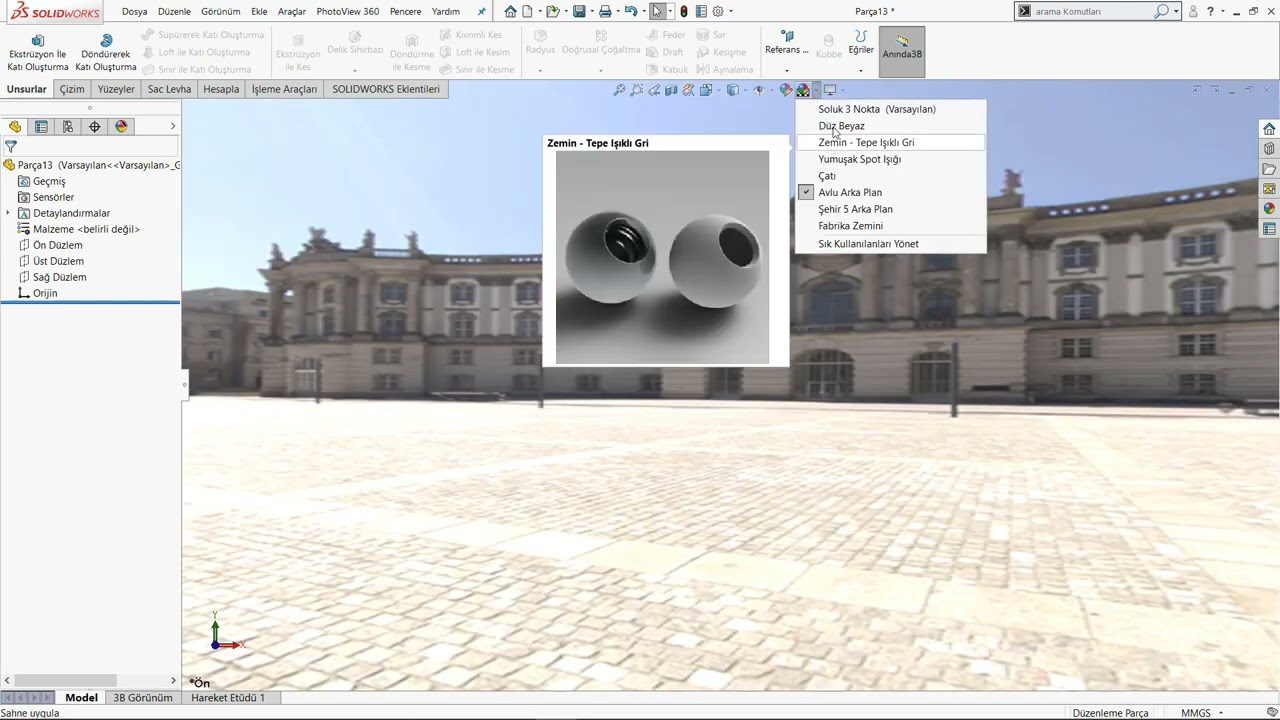The height and width of the screenshot is (720, 1280).
Task: Switch to the Çizim ribbon tab
Action: click(72, 89)
